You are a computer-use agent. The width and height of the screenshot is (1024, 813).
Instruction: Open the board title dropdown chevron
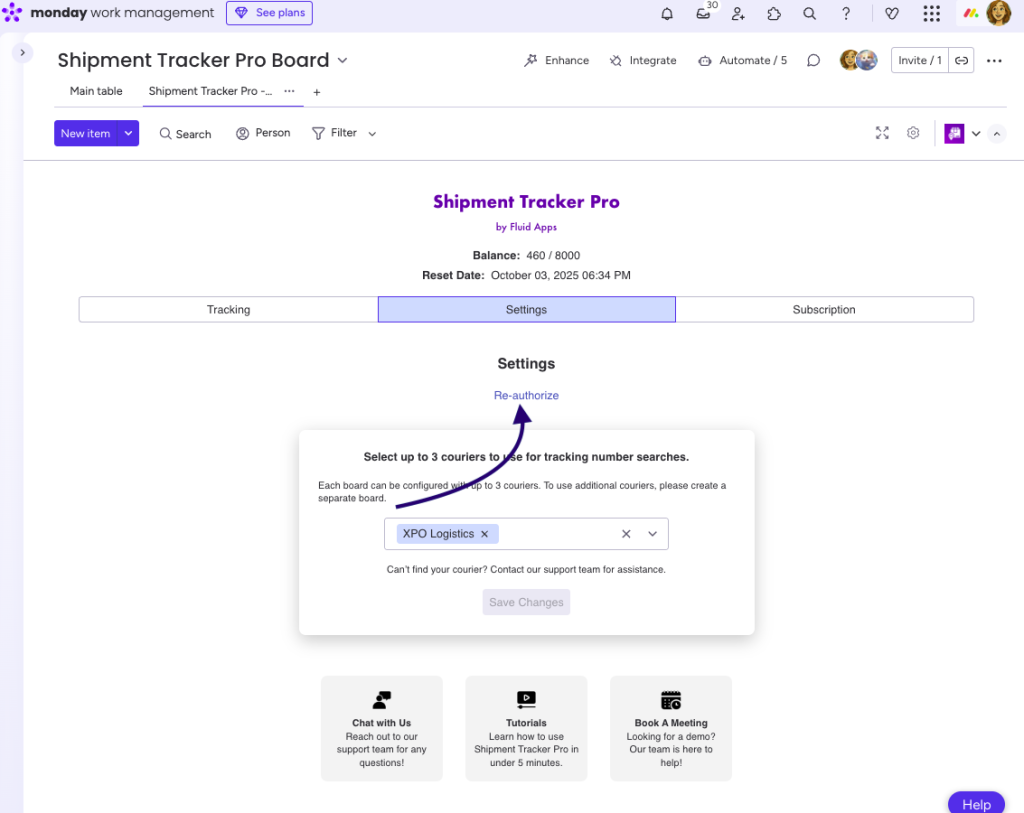point(342,61)
